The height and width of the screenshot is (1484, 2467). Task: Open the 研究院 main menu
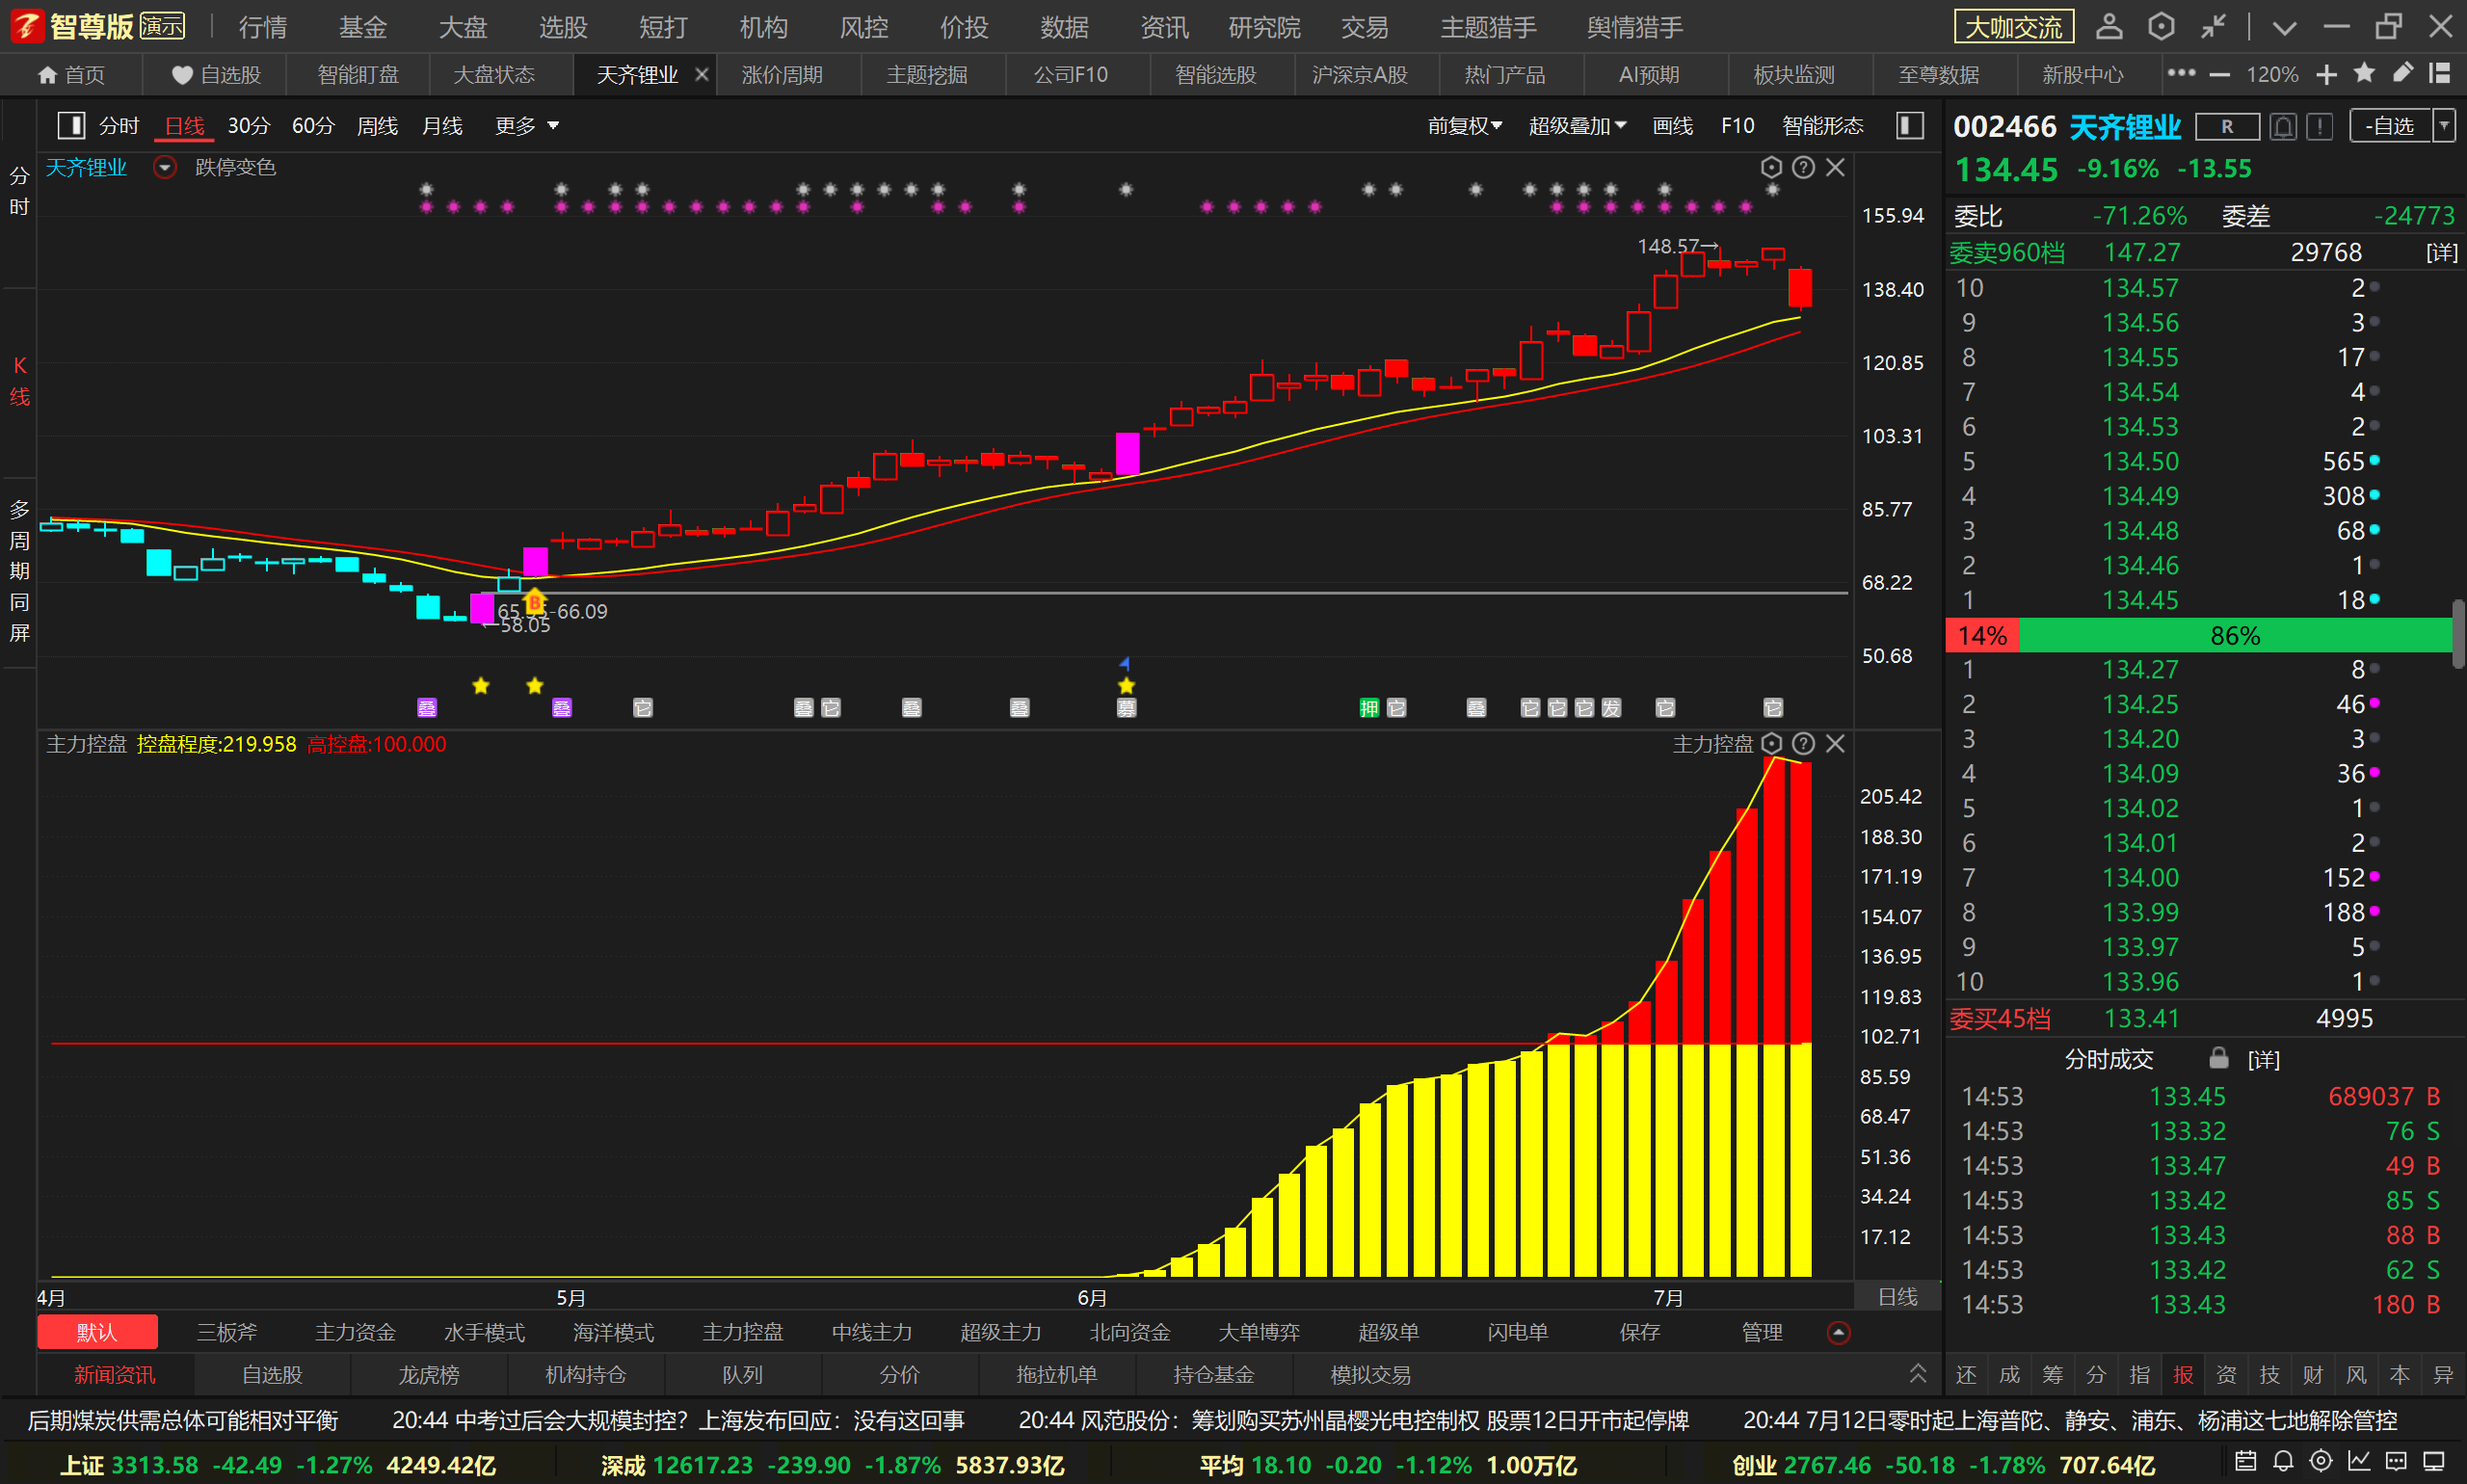(1264, 27)
